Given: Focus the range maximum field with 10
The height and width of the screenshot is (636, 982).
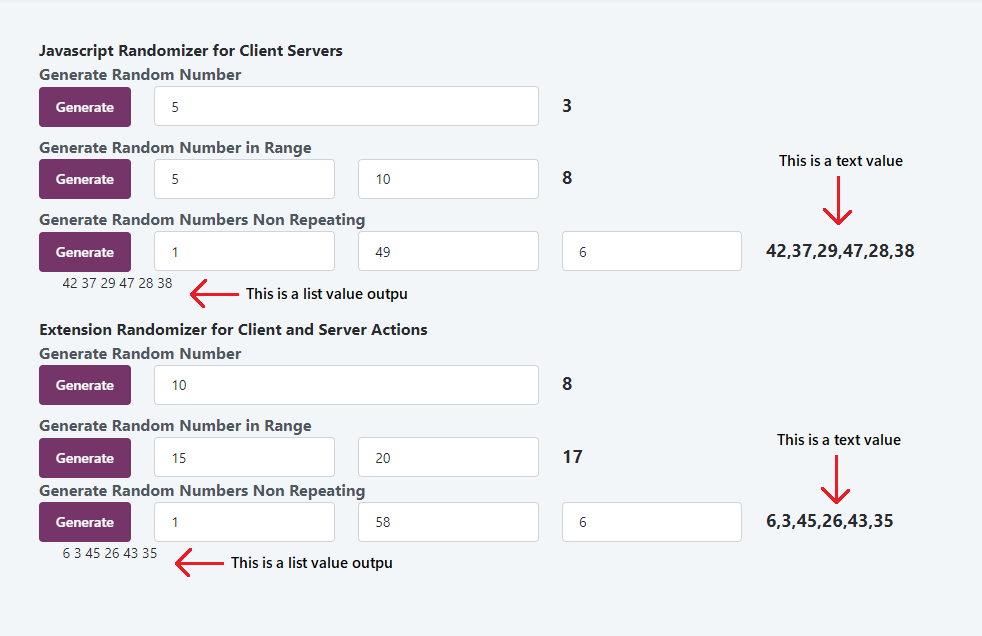Looking at the screenshot, I should (448, 179).
